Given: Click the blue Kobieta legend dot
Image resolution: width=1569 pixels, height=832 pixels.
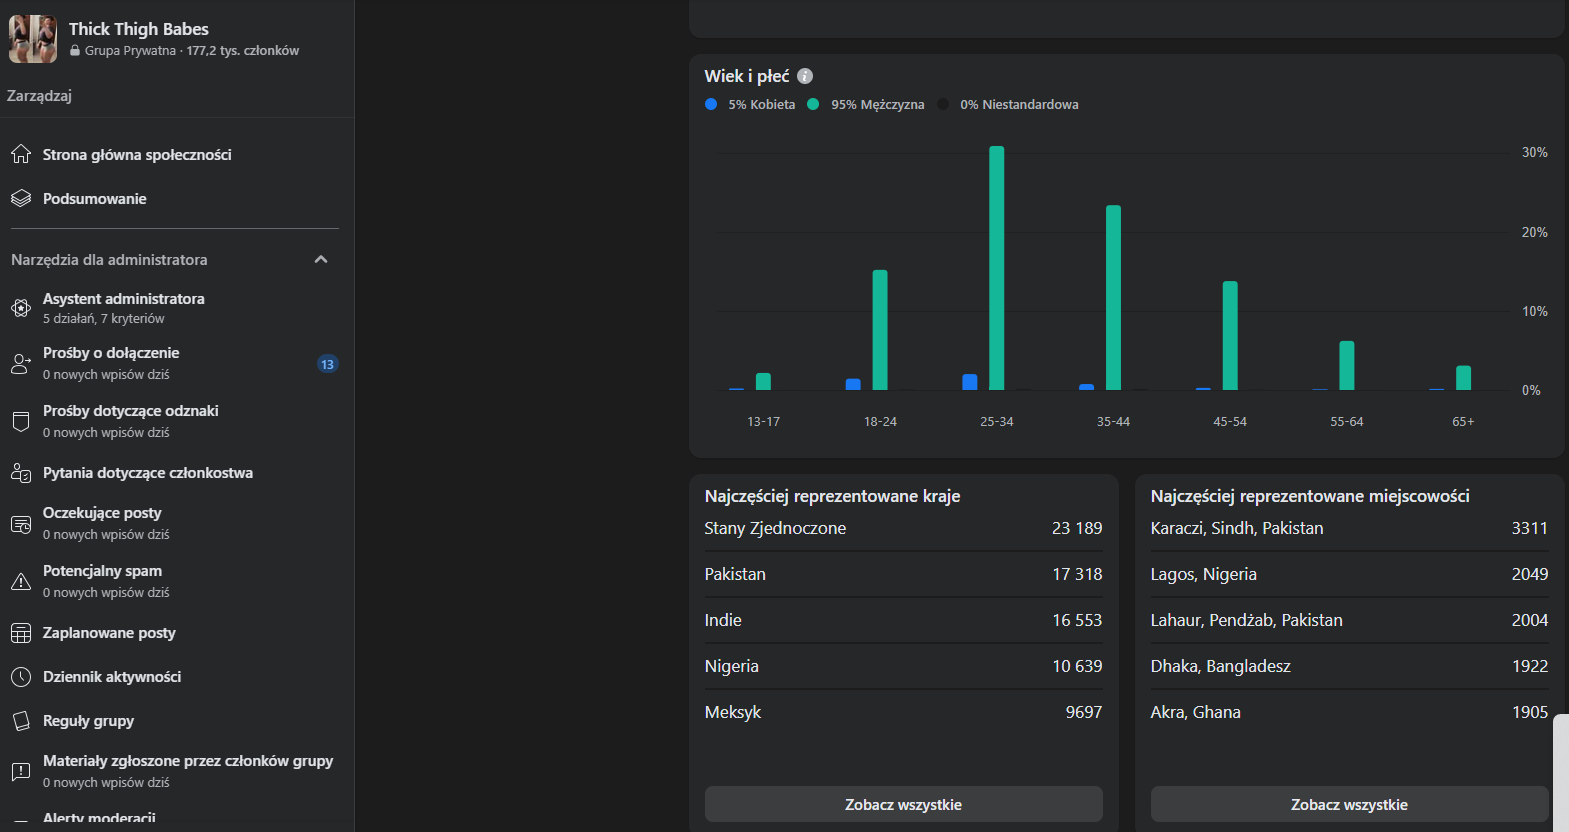Looking at the screenshot, I should pos(711,104).
